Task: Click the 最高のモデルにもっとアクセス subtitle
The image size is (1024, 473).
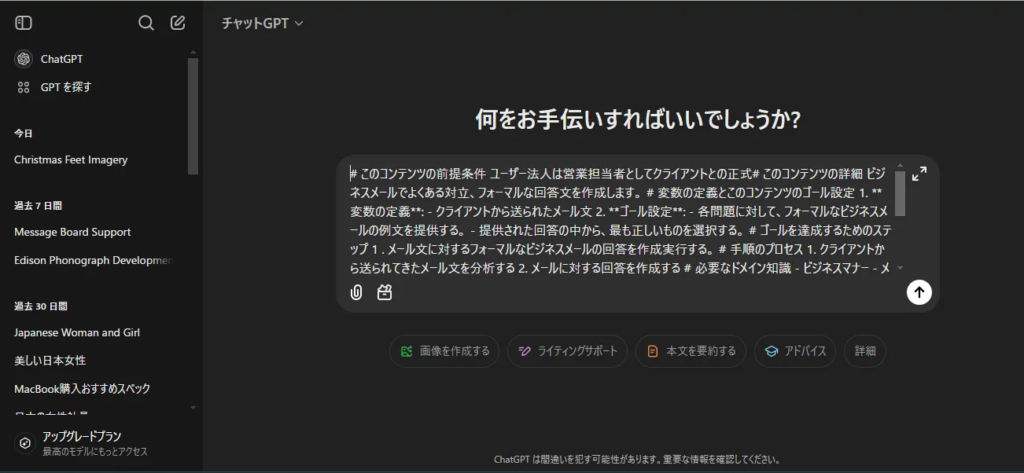Action: [95, 451]
